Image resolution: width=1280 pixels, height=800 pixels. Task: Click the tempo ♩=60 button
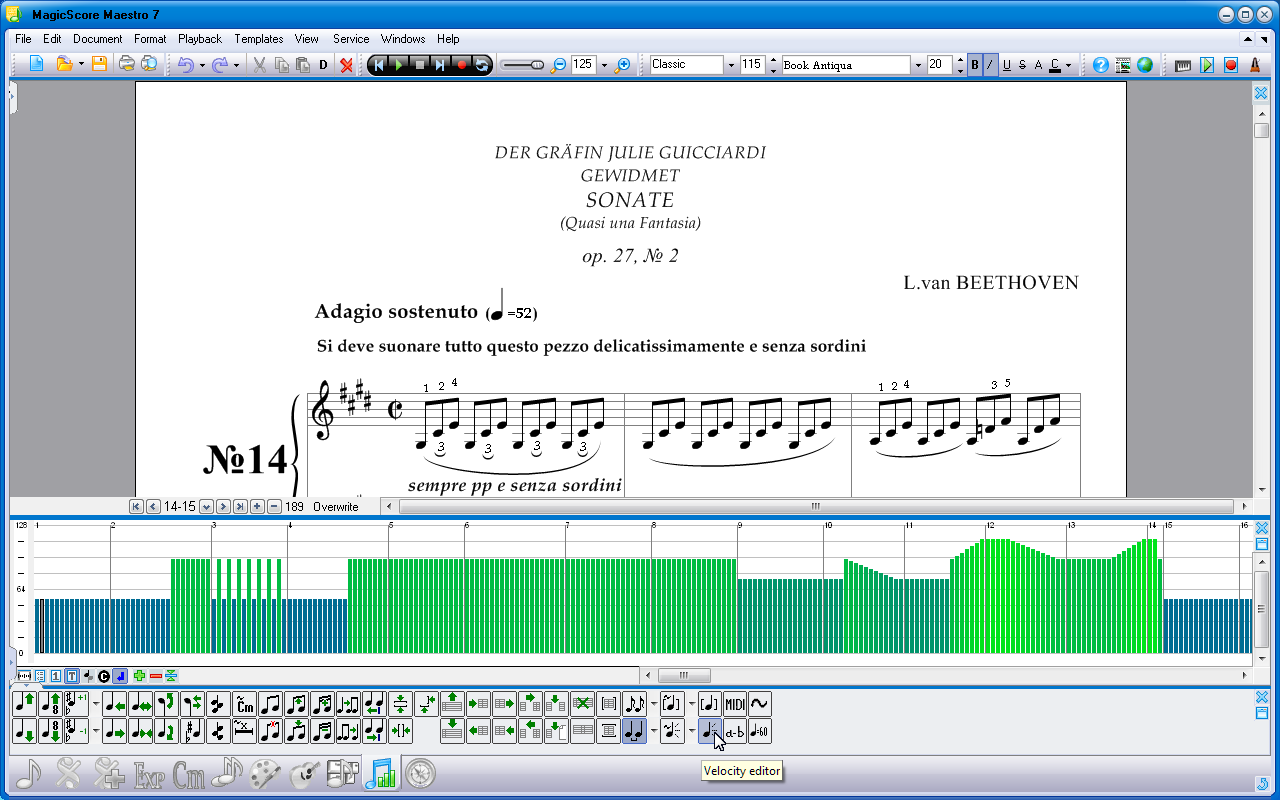pos(760,731)
